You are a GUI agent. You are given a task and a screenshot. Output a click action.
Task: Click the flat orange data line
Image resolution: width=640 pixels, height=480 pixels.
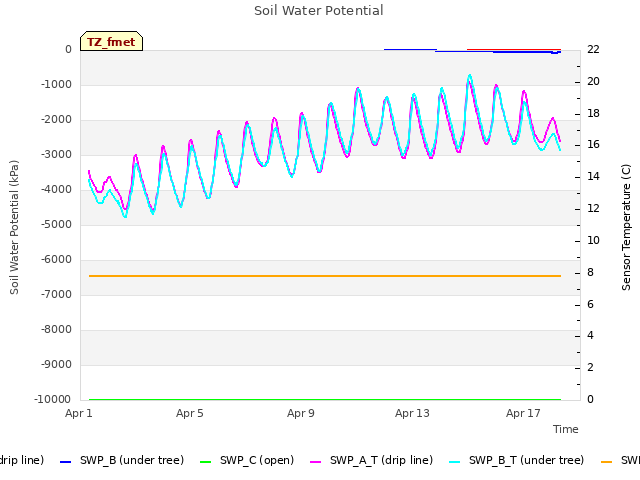325,276
